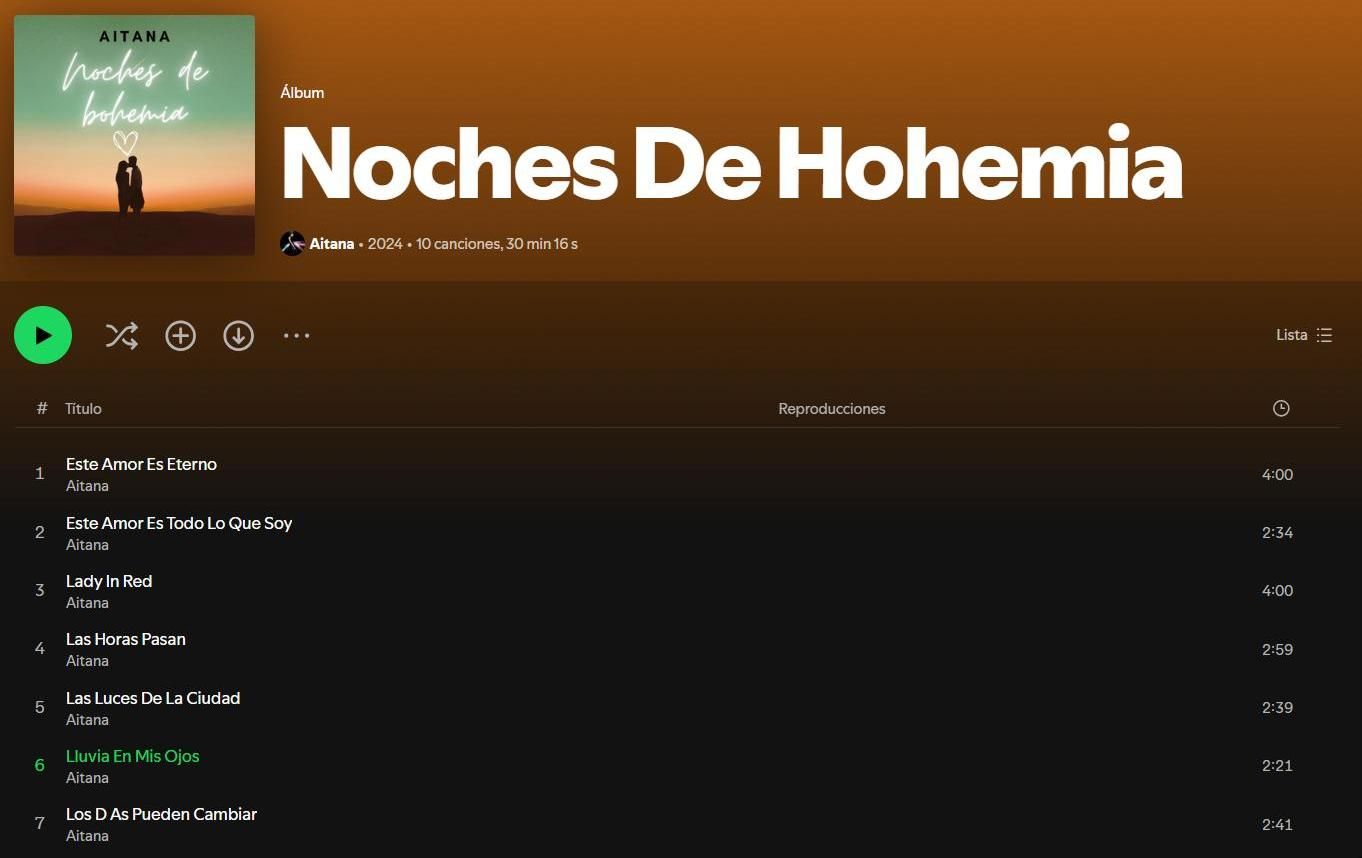This screenshot has width=1362, height=858.
Task: Click duration 2:59 of track 4
Action: pos(1277,650)
